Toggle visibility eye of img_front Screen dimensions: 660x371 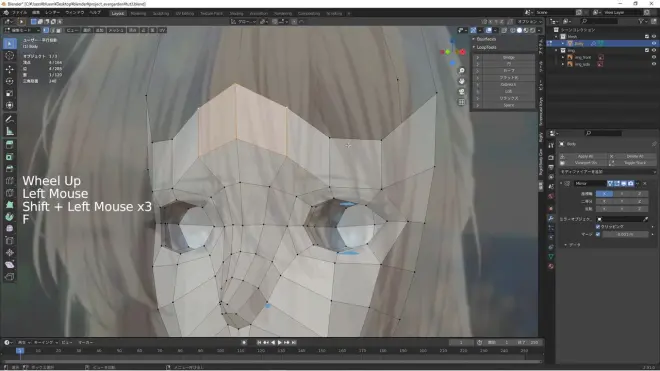pos(654,57)
